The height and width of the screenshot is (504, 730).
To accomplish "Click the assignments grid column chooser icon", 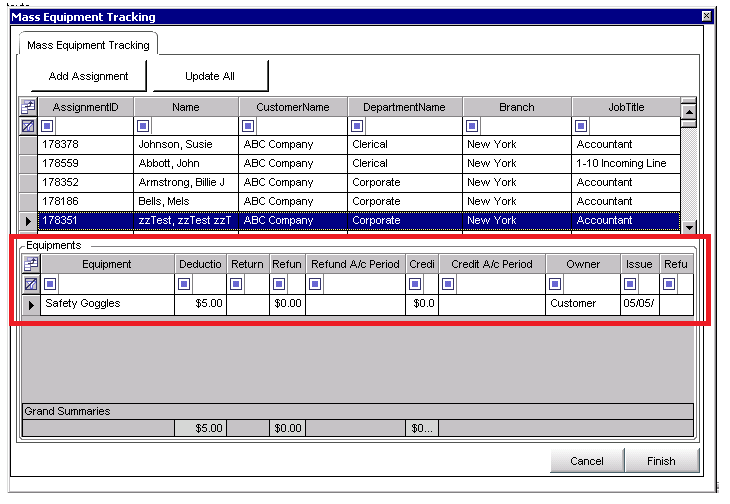I will (28, 107).
